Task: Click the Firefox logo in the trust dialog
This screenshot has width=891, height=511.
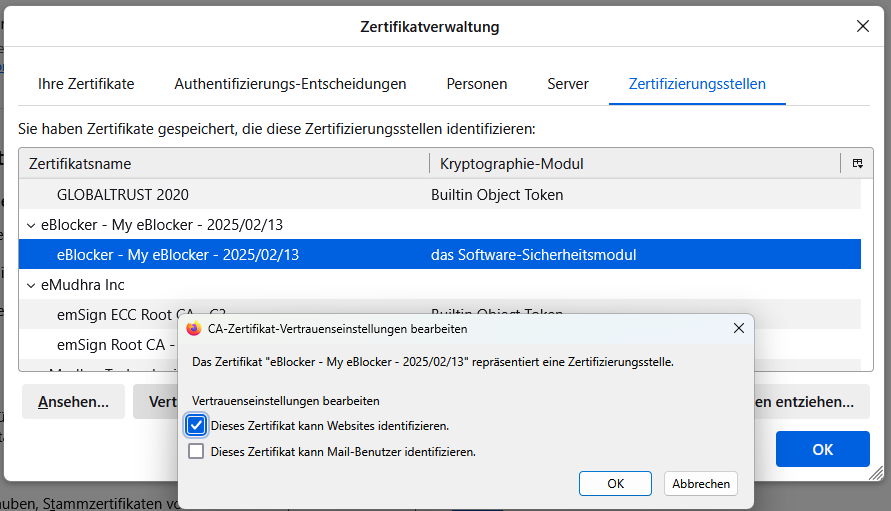Action: 194,329
